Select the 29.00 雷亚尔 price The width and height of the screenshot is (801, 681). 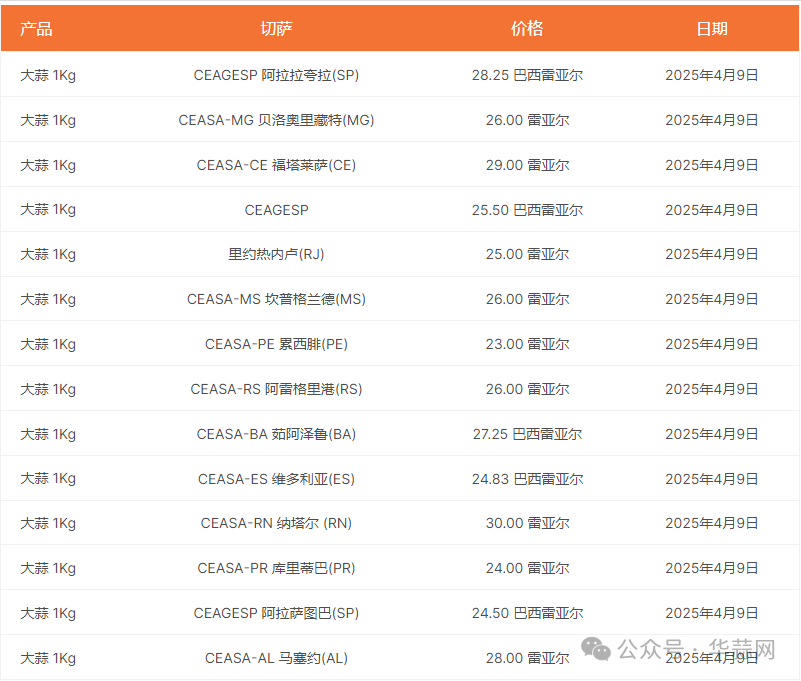(527, 165)
